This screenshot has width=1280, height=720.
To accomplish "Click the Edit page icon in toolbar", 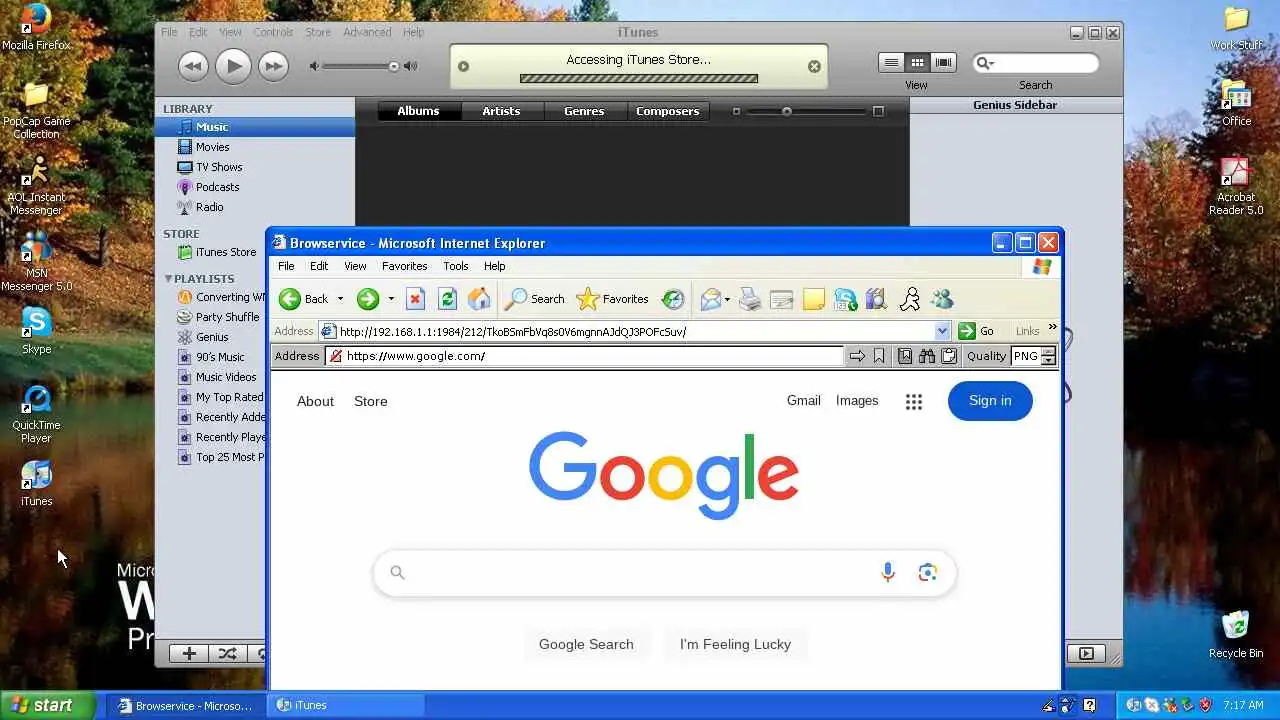I will point(782,299).
